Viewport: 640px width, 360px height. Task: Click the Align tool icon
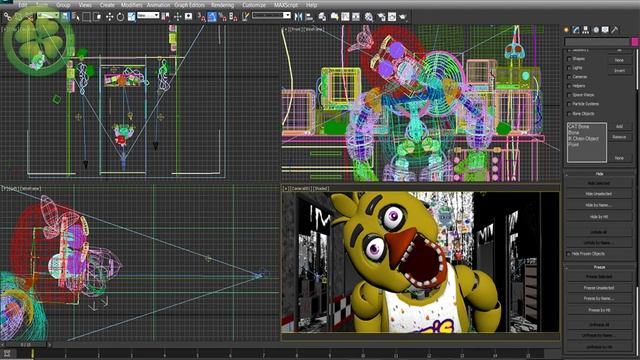pos(309,17)
